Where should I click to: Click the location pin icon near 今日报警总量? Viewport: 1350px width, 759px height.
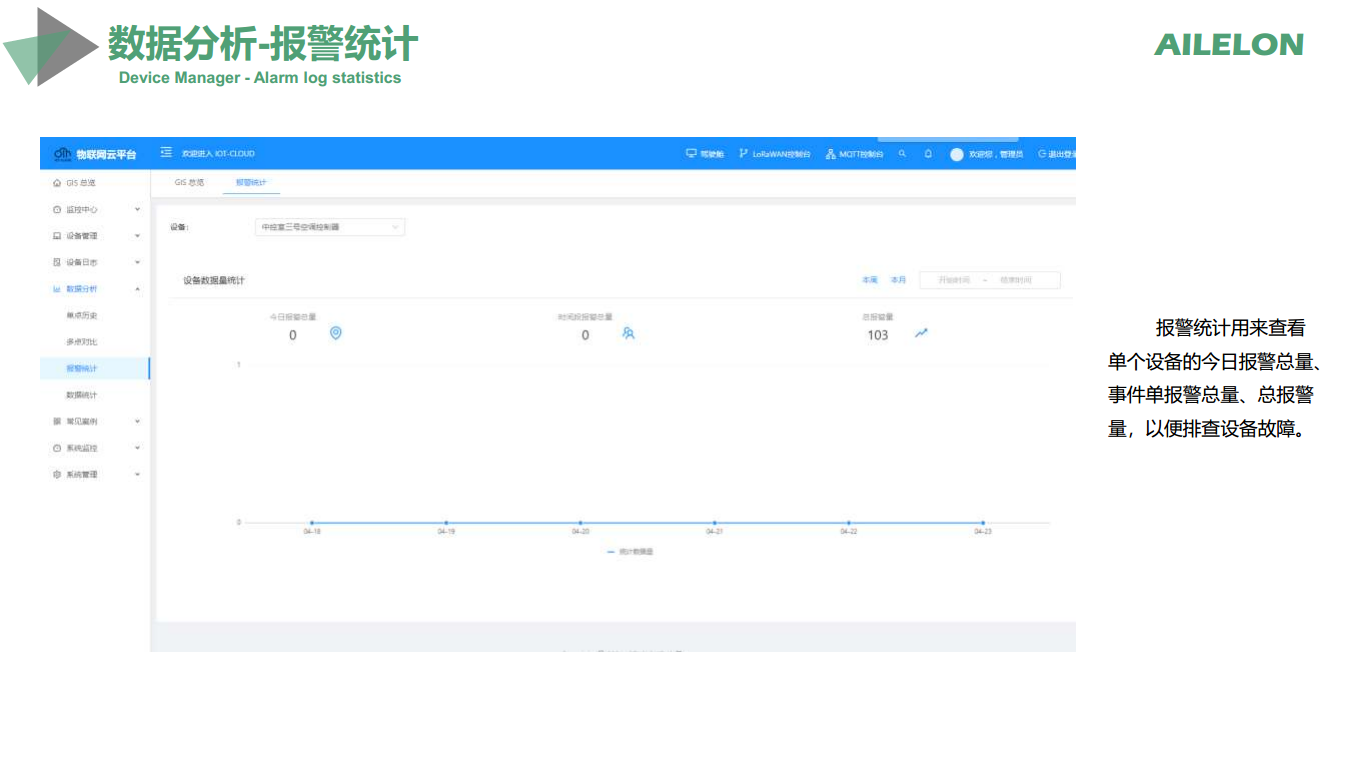[336, 333]
